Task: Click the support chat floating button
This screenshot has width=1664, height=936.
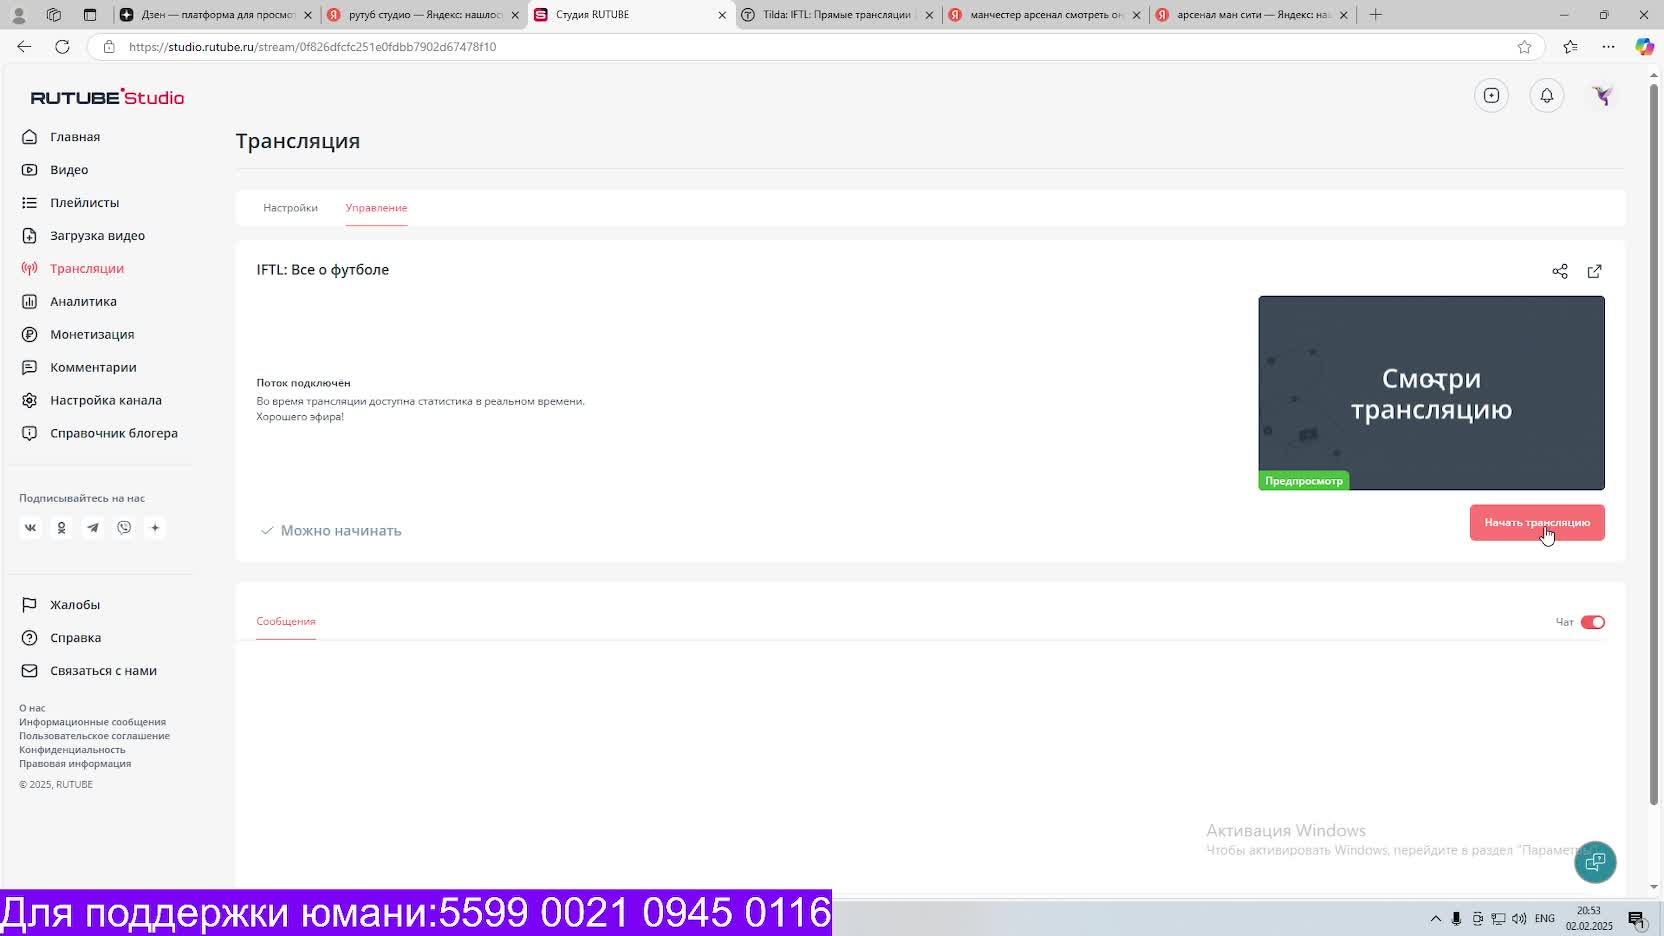Action: pyautogui.click(x=1595, y=862)
